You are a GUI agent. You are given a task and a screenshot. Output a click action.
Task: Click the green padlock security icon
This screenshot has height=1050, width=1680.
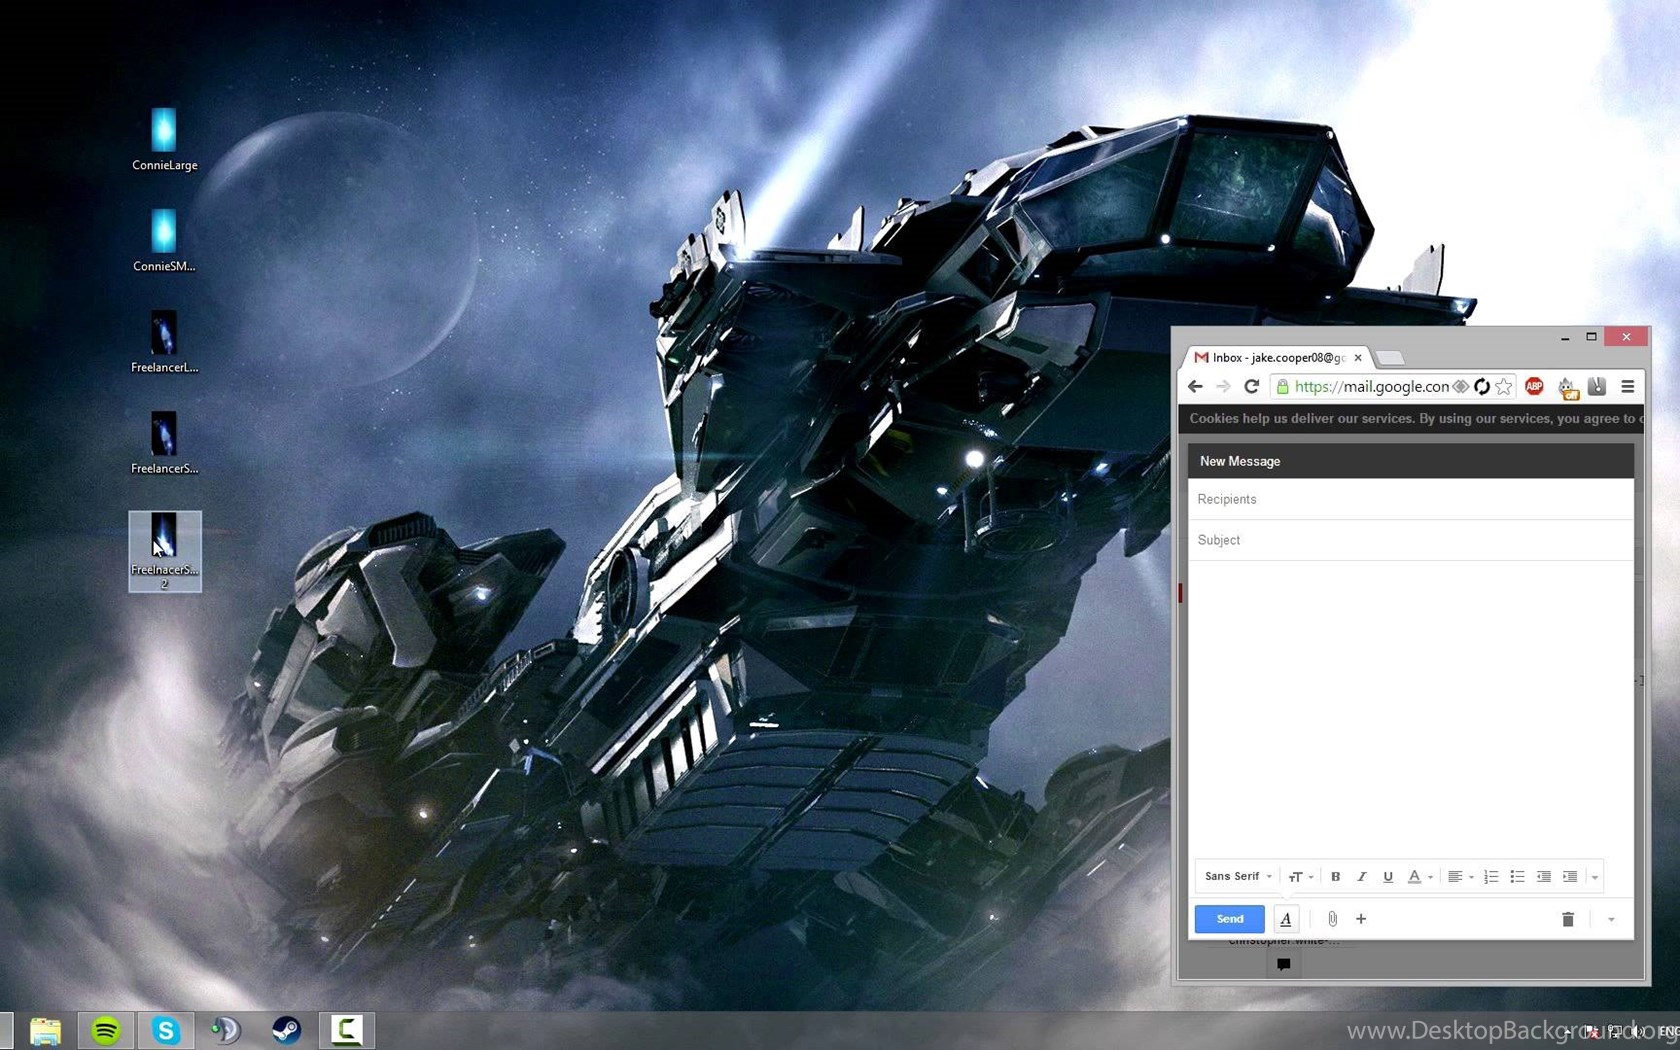(1282, 386)
